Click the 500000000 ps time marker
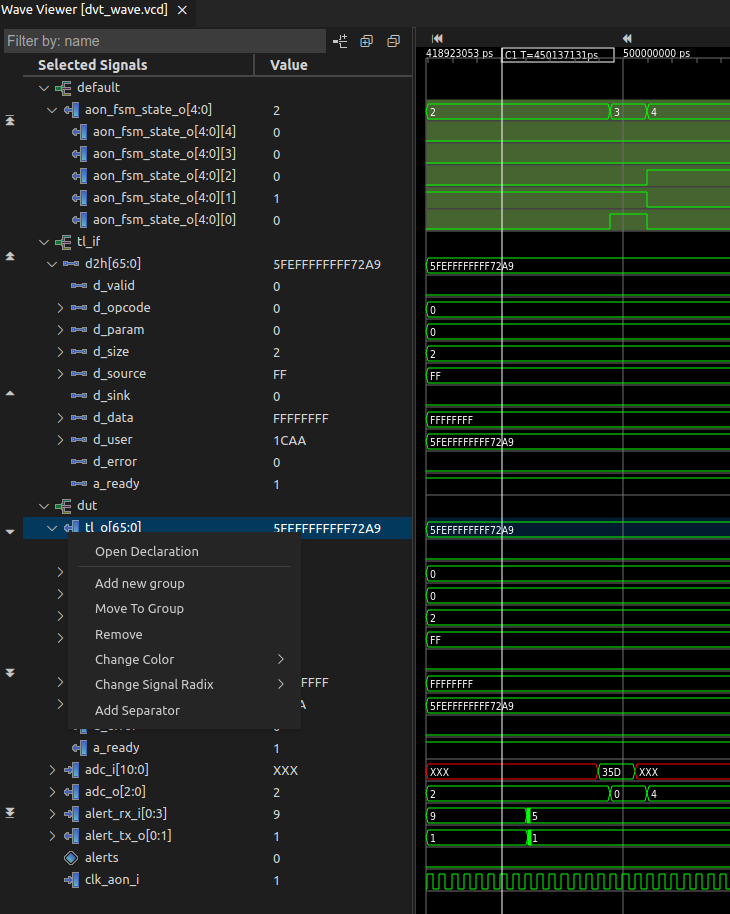 (x=657, y=53)
